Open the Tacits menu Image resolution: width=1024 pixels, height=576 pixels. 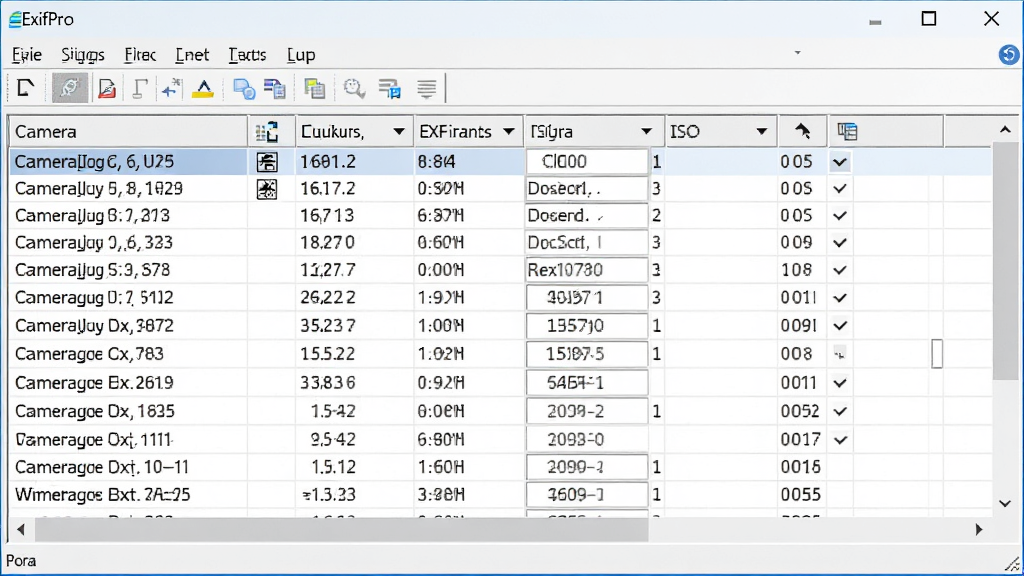point(248,55)
